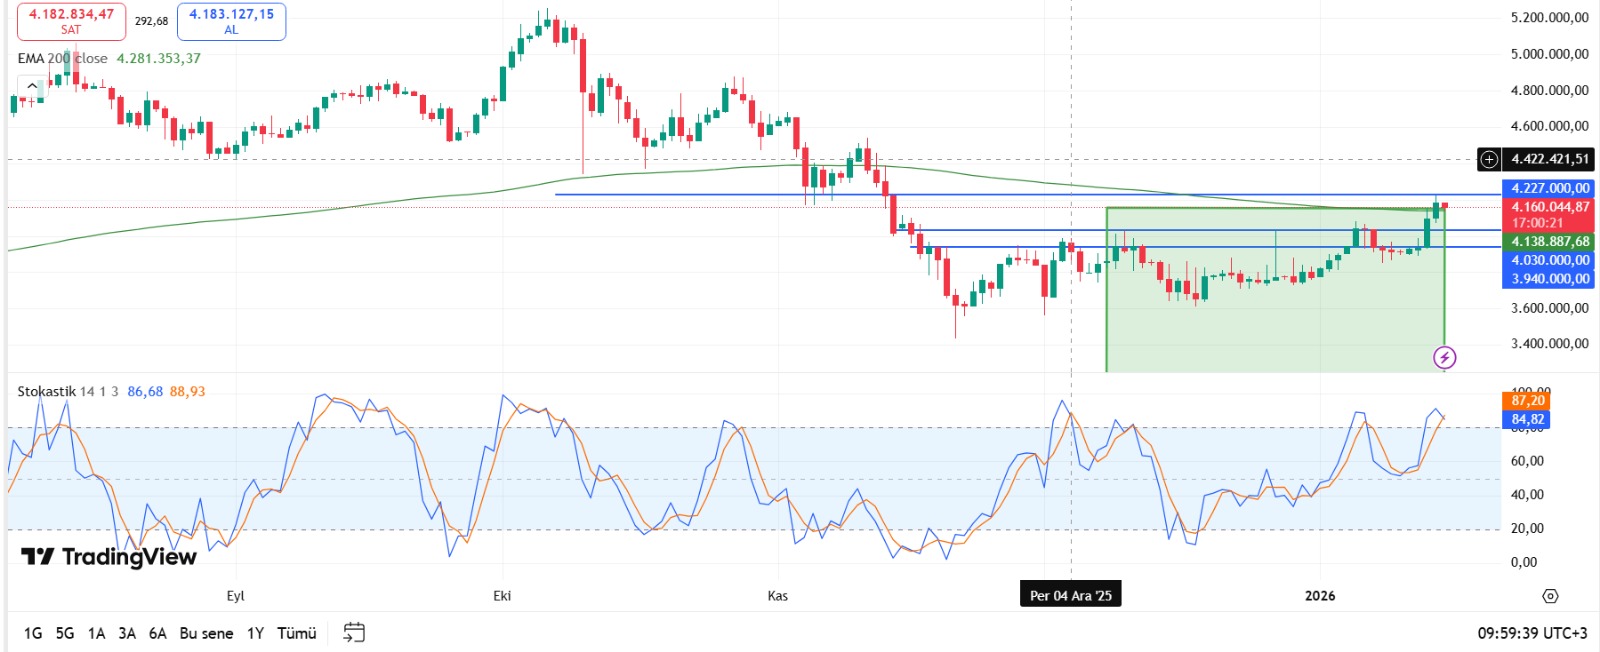Screen dimensions: 1600x652
Task: Collapse the indicator legend with chevron arrow
Action: [32, 87]
